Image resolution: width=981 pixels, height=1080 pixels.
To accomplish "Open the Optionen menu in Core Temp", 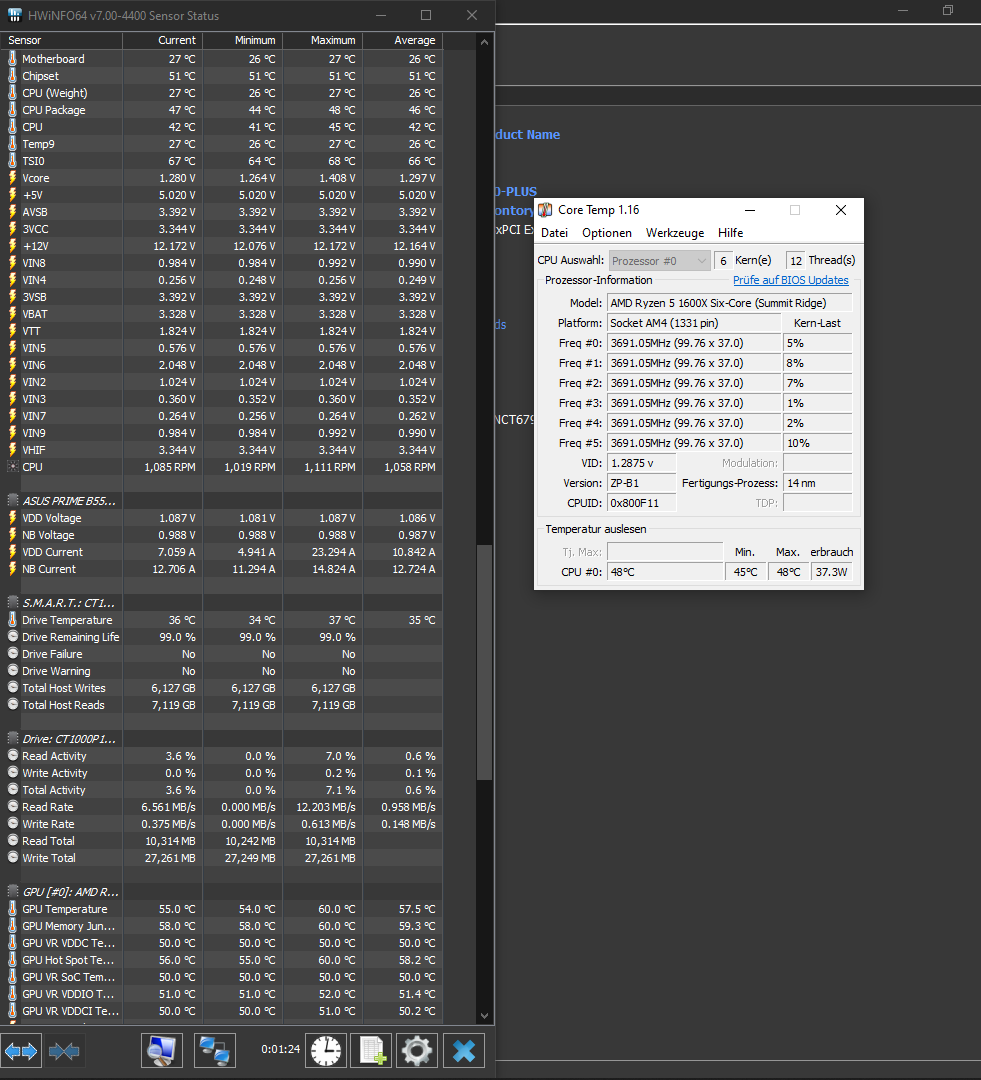I will [x=607, y=233].
